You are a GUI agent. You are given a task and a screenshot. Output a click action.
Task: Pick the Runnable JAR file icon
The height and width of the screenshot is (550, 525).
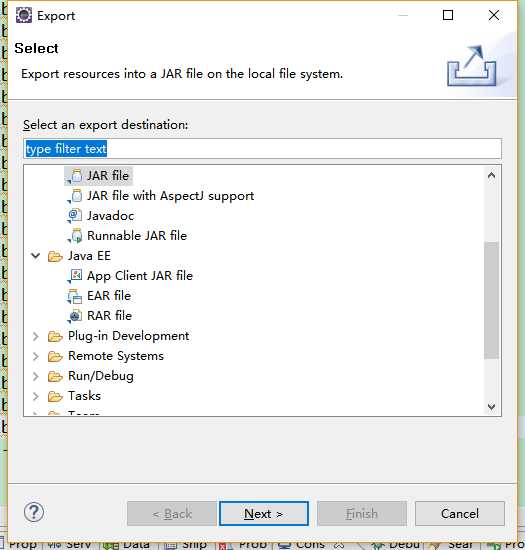pos(75,236)
